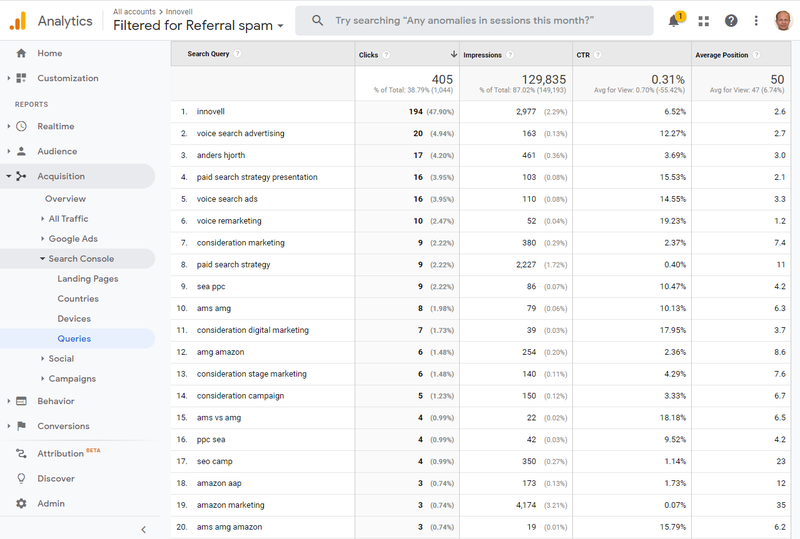Screen dimensions: 800x539
Task: Click the Customization dashboard icon
Action: [x=21, y=78]
